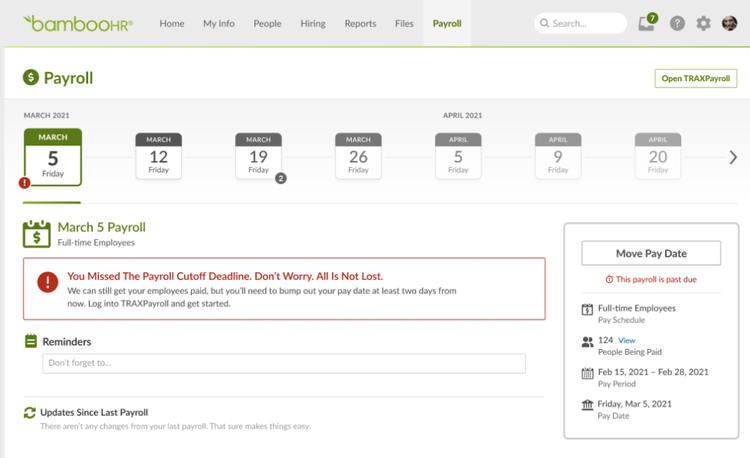This screenshot has height=458, width=750.
Task: Select the March 12 pay date card
Action: click(158, 156)
